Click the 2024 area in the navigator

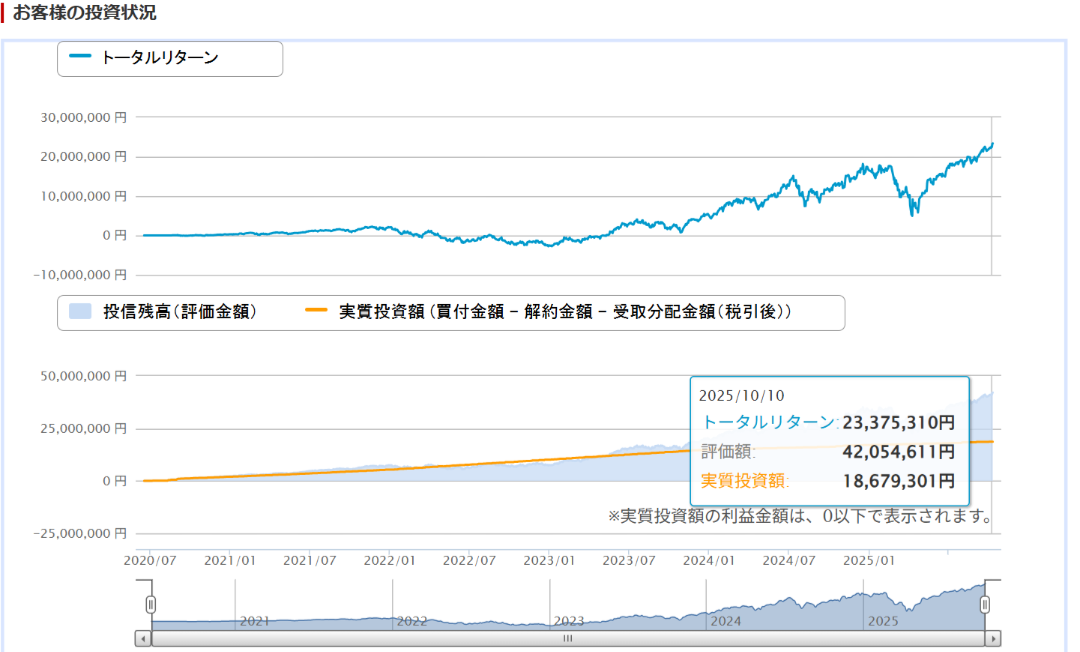coord(725,621)
